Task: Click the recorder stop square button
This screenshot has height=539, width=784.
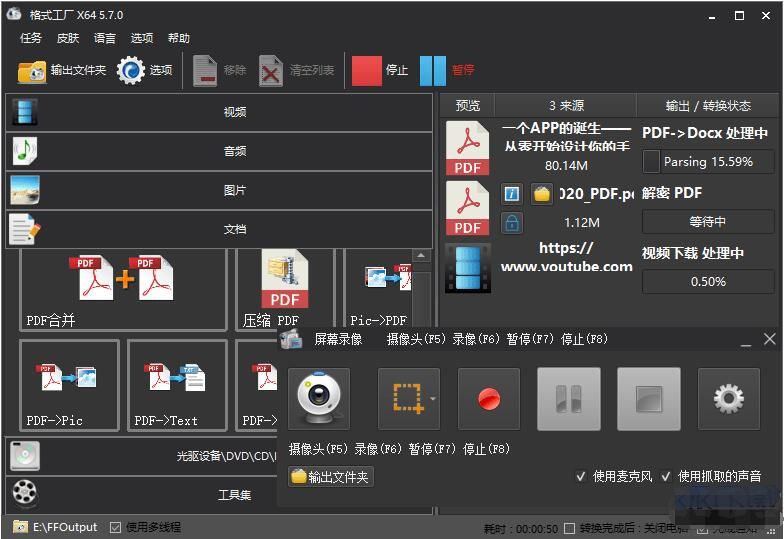Action: (648, 399)
